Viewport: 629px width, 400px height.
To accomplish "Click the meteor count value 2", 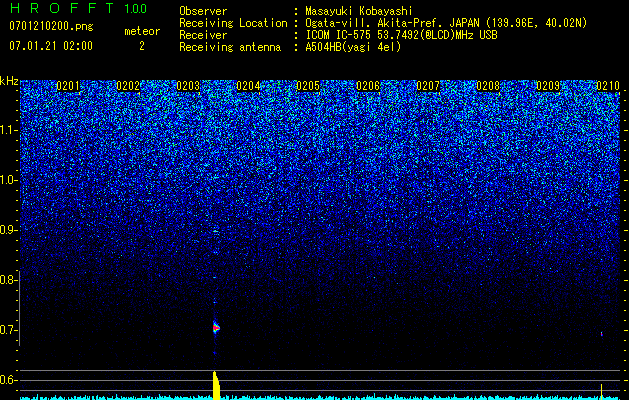I will click(x=142, y=46).
